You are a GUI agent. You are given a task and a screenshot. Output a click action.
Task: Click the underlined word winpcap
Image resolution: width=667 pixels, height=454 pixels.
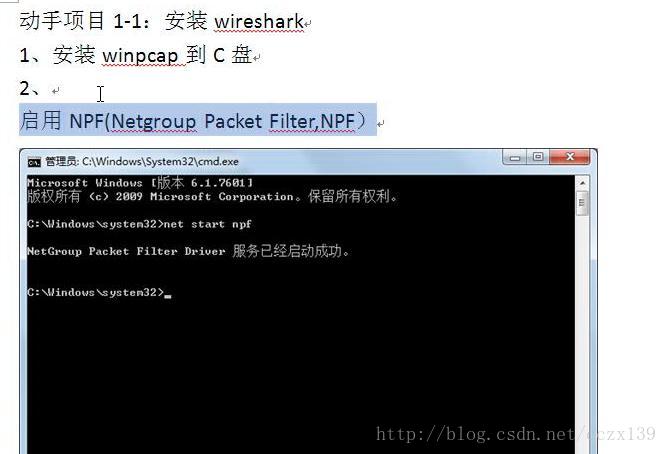(140, 55)
